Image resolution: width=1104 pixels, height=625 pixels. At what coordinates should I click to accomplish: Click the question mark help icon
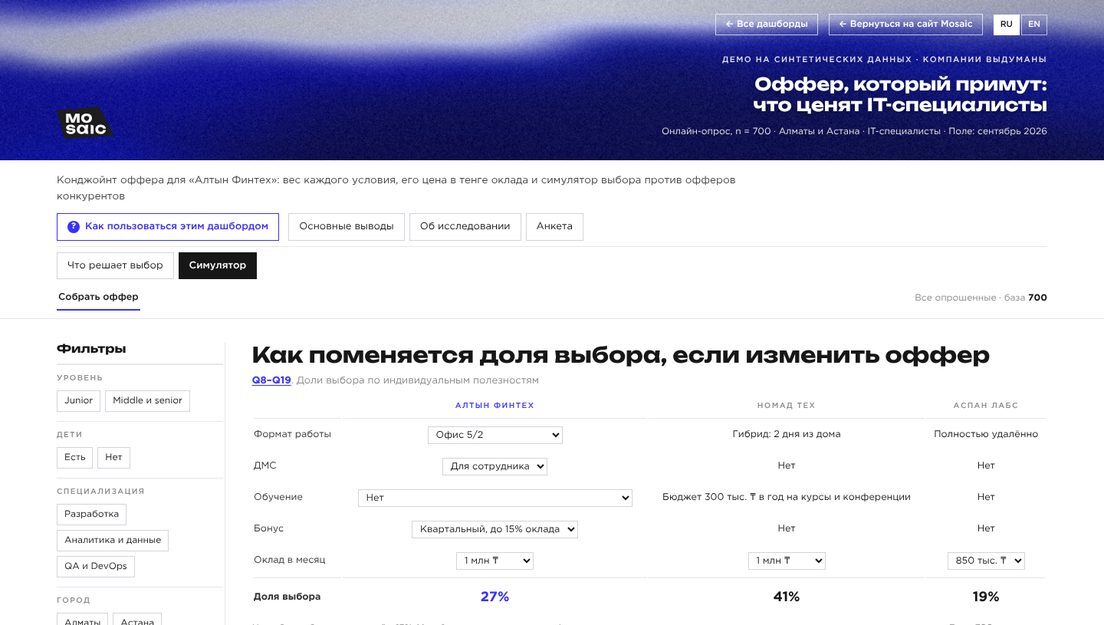pos(73,227)
